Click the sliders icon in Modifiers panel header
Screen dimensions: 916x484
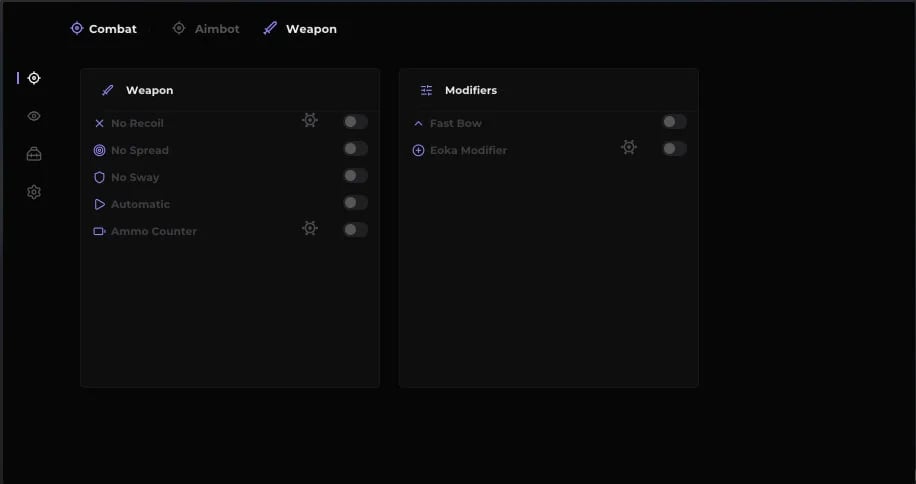tap(426, 90)
